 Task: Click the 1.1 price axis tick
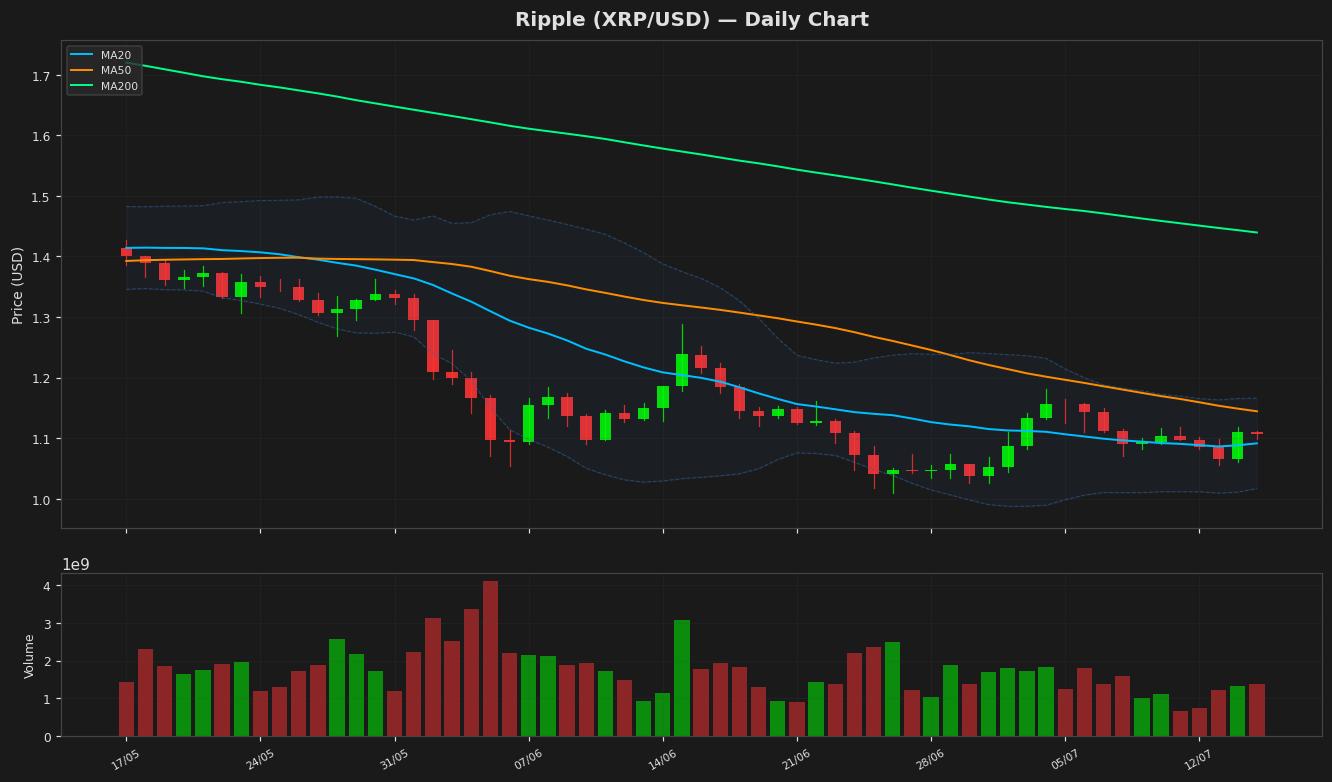[x=42, y=439]
